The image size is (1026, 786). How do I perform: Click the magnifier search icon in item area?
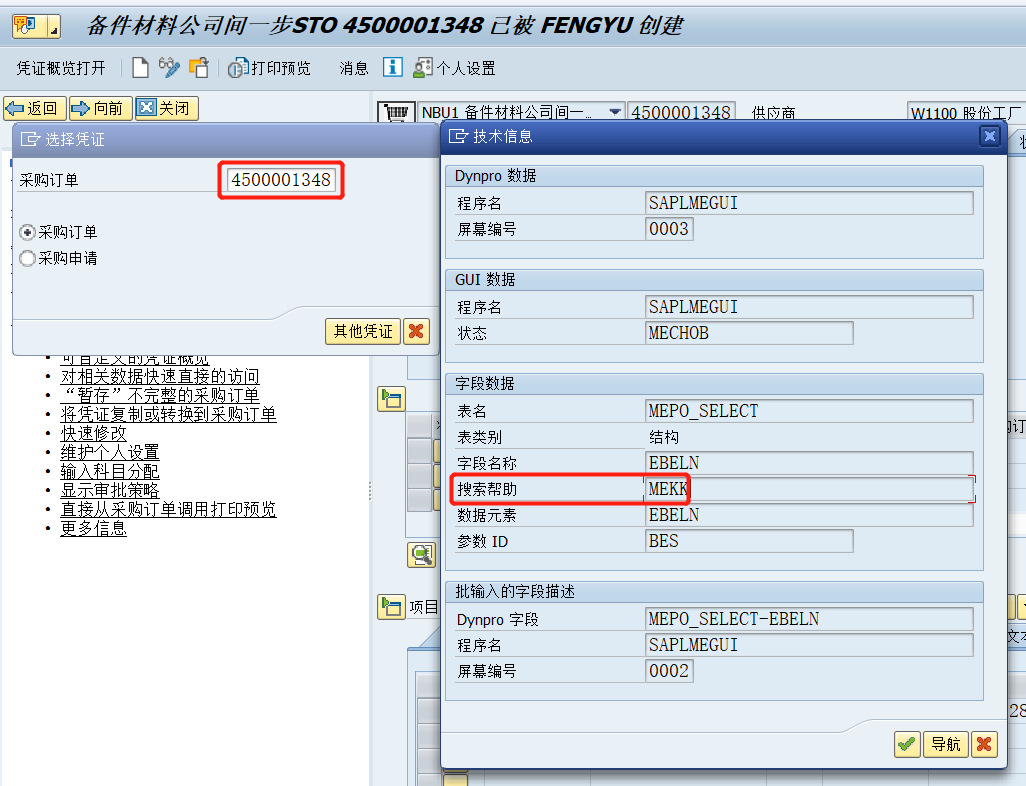click(420, 554)
